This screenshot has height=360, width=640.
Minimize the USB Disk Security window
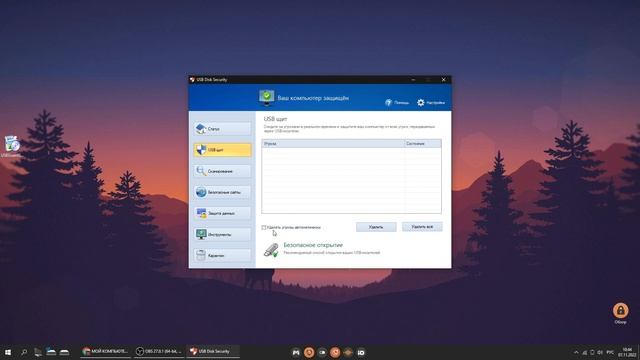coord(413,80)
